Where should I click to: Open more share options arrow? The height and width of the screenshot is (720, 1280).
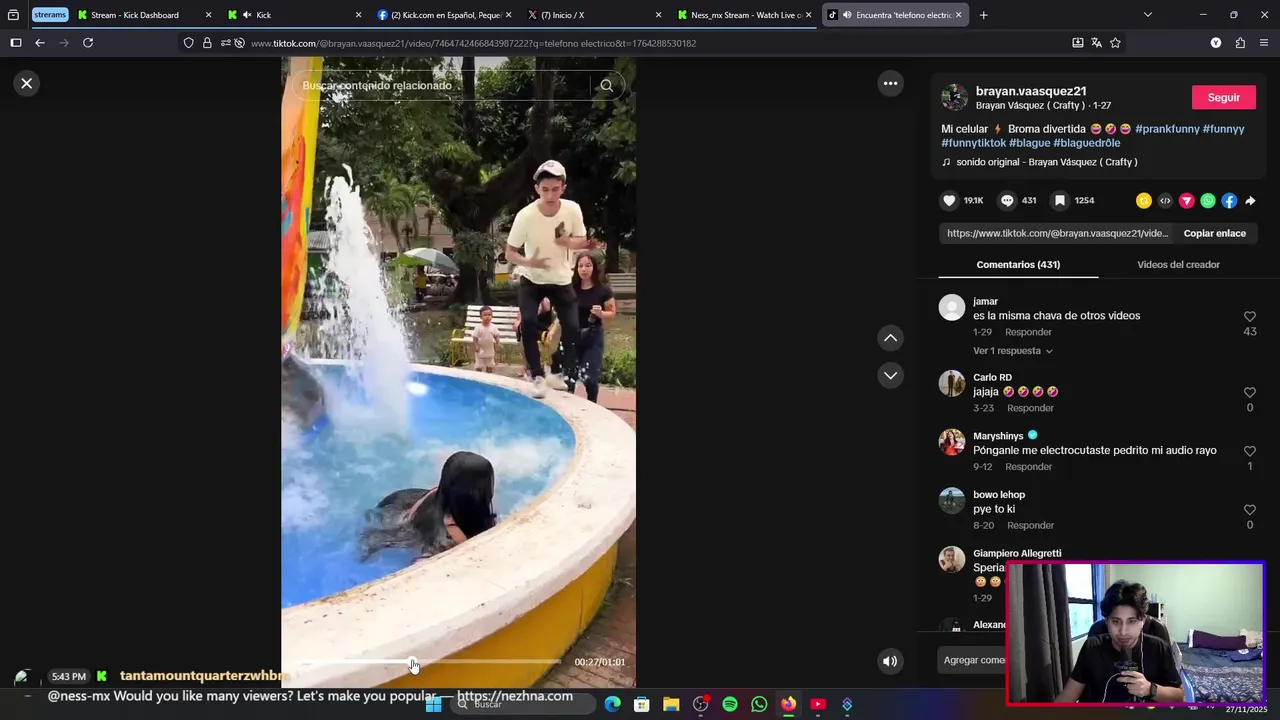pos(1250,201)
